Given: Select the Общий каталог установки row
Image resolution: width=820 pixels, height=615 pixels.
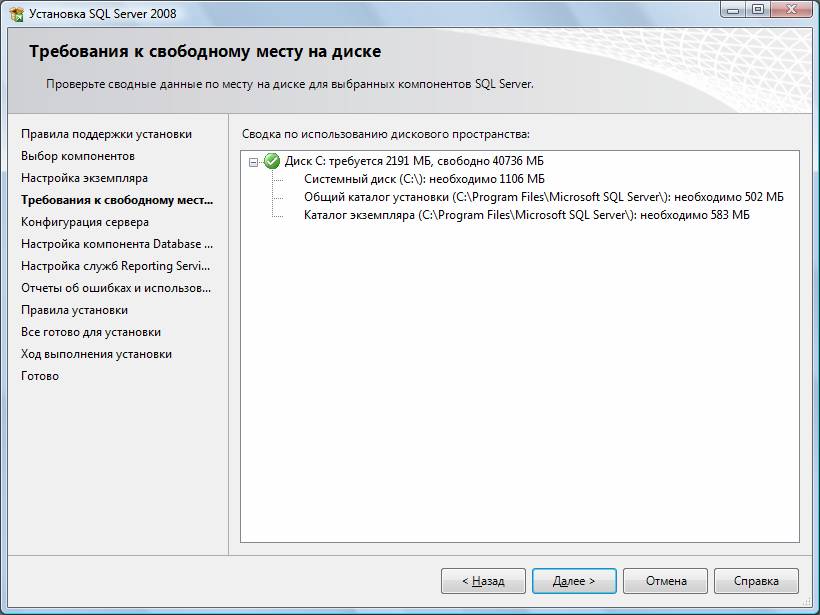Looking at the screenshot, I should [543, 197].
